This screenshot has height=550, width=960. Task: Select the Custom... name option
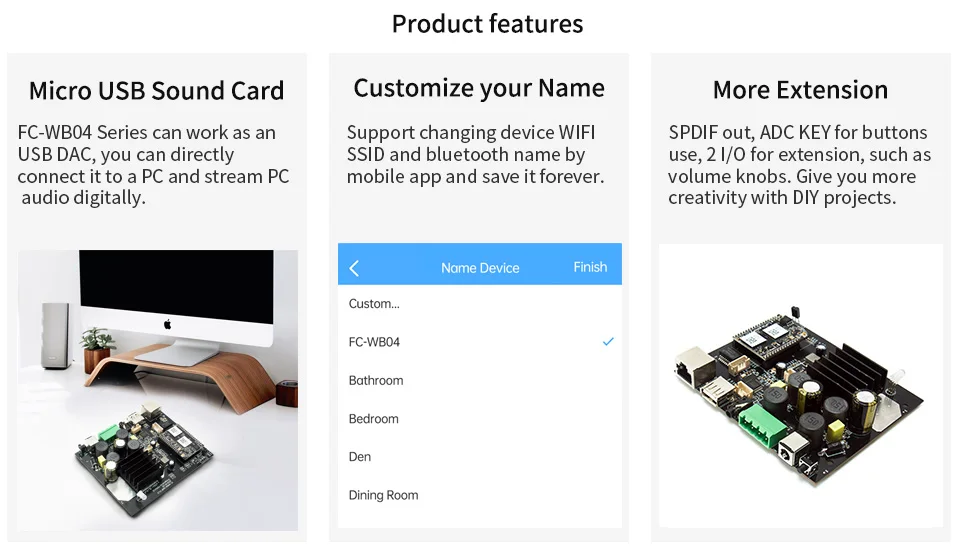pos(480,304)
